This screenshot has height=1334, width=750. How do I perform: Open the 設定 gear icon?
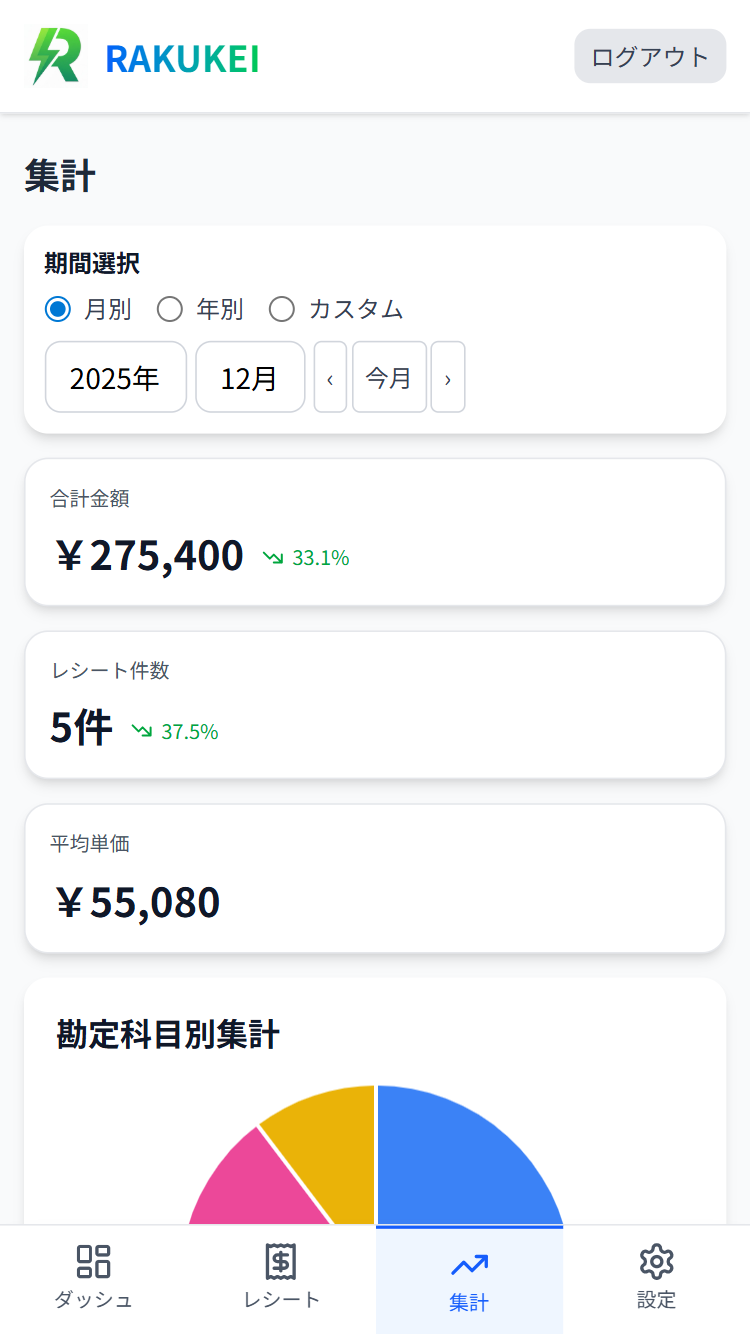656,1260
